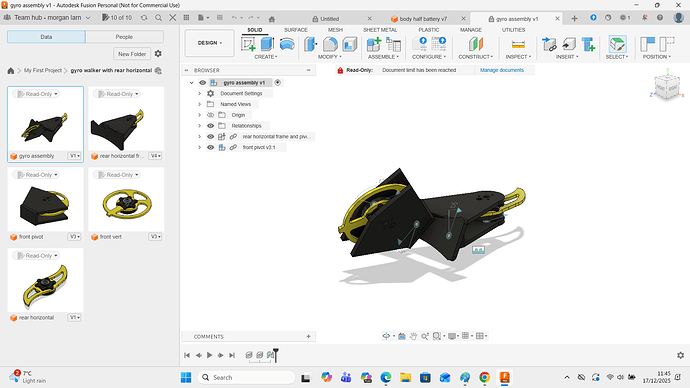
Task: Open version V1 dropdown for gyro assembly
Action: click(x=75, y=156)
